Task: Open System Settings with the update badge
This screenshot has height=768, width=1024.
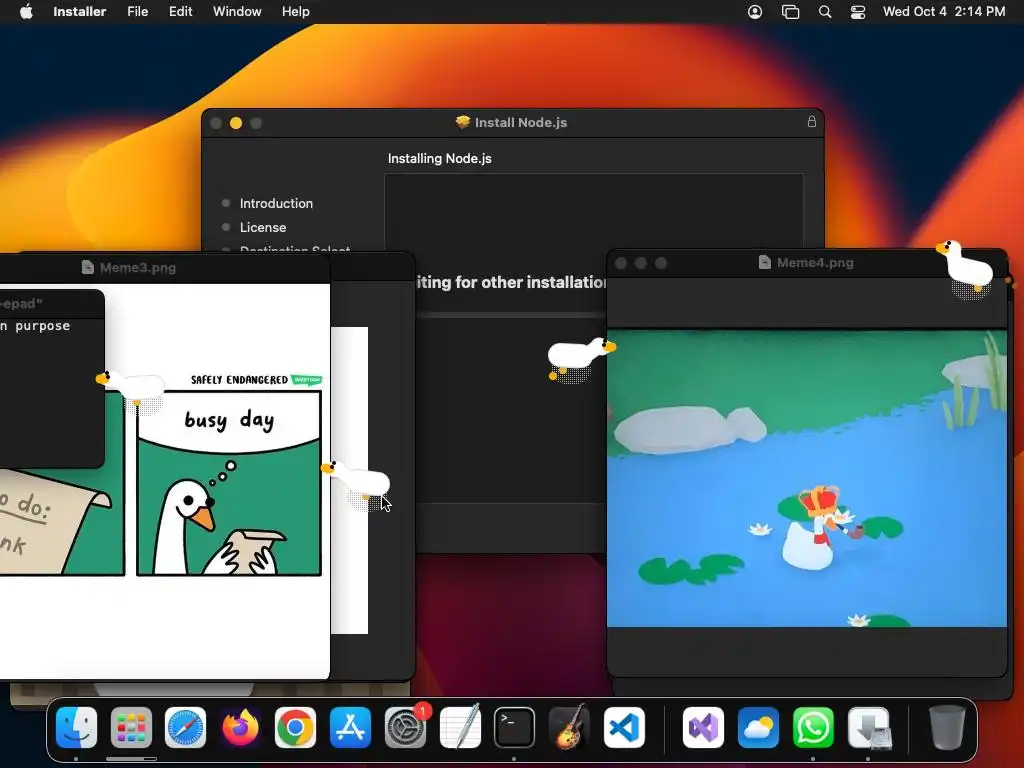Action: point(406,728)
